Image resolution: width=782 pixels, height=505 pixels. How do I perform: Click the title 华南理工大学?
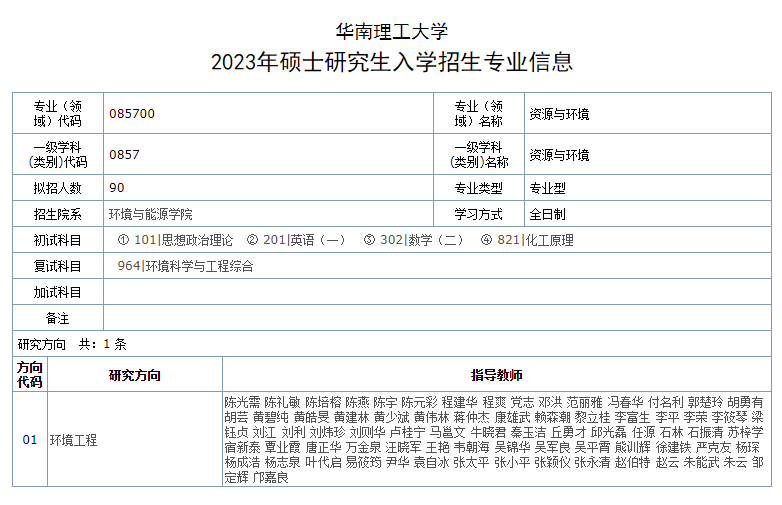tap(391, 31)
